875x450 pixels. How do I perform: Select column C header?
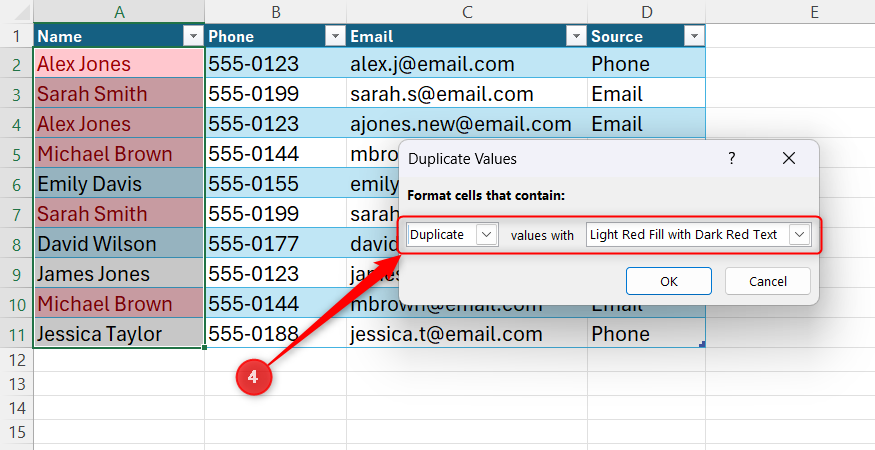coord(467,12)
